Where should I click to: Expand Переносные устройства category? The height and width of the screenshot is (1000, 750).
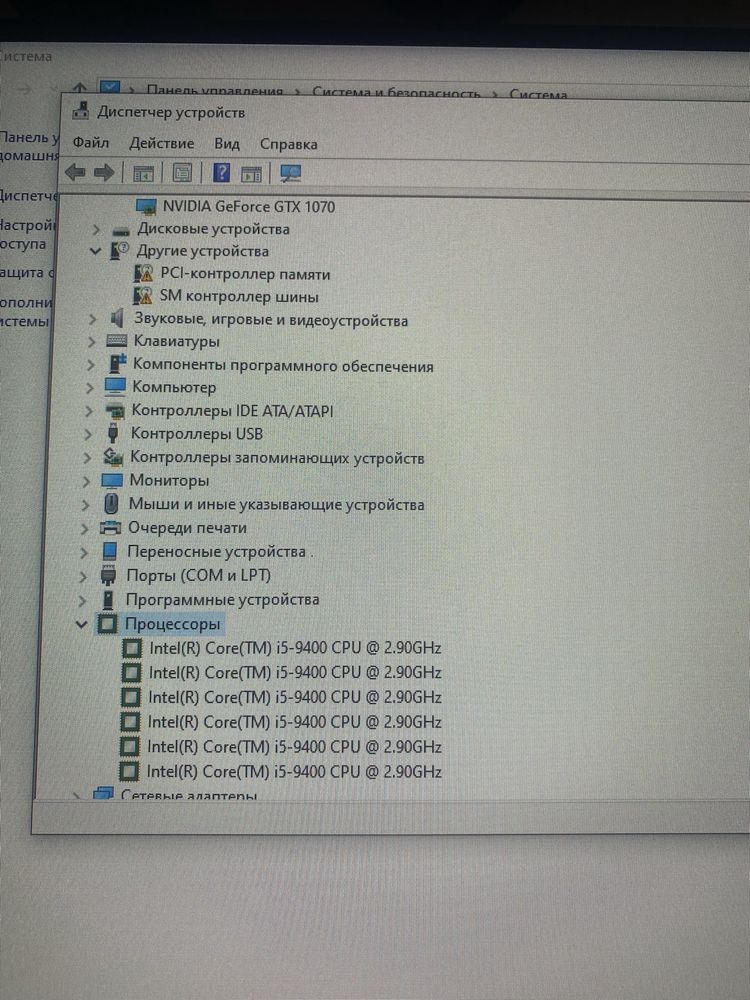tap(84, 552)
